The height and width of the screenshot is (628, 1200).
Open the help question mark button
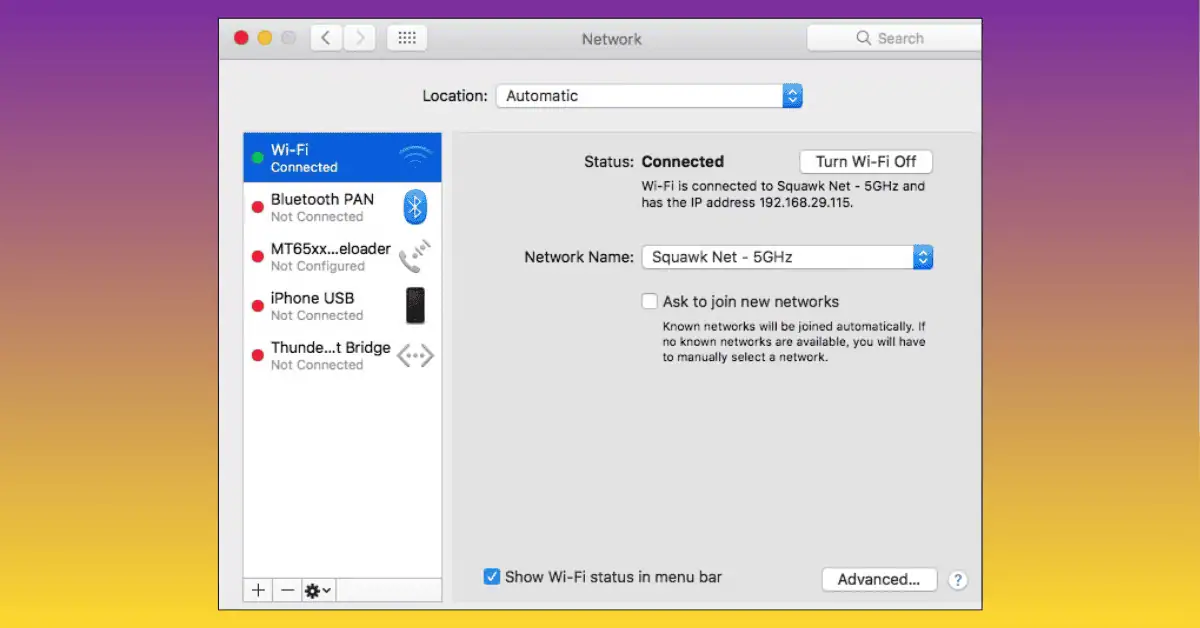point(957,580)
